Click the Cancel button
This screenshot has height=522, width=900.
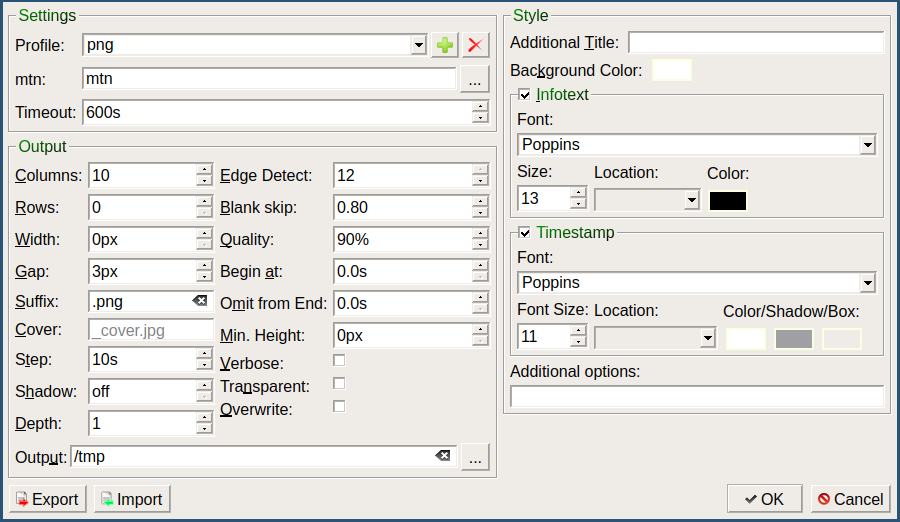click(x=850, y=499)
